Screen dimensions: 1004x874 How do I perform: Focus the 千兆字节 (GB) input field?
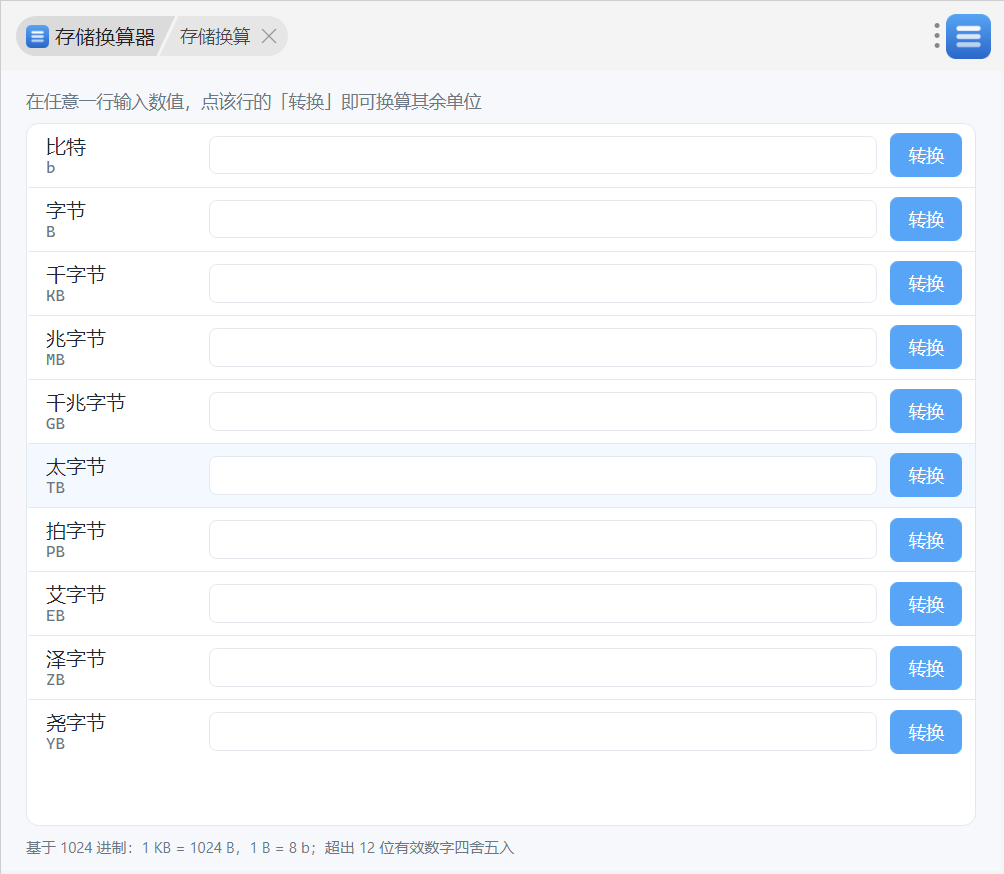[x=542, y=411]
